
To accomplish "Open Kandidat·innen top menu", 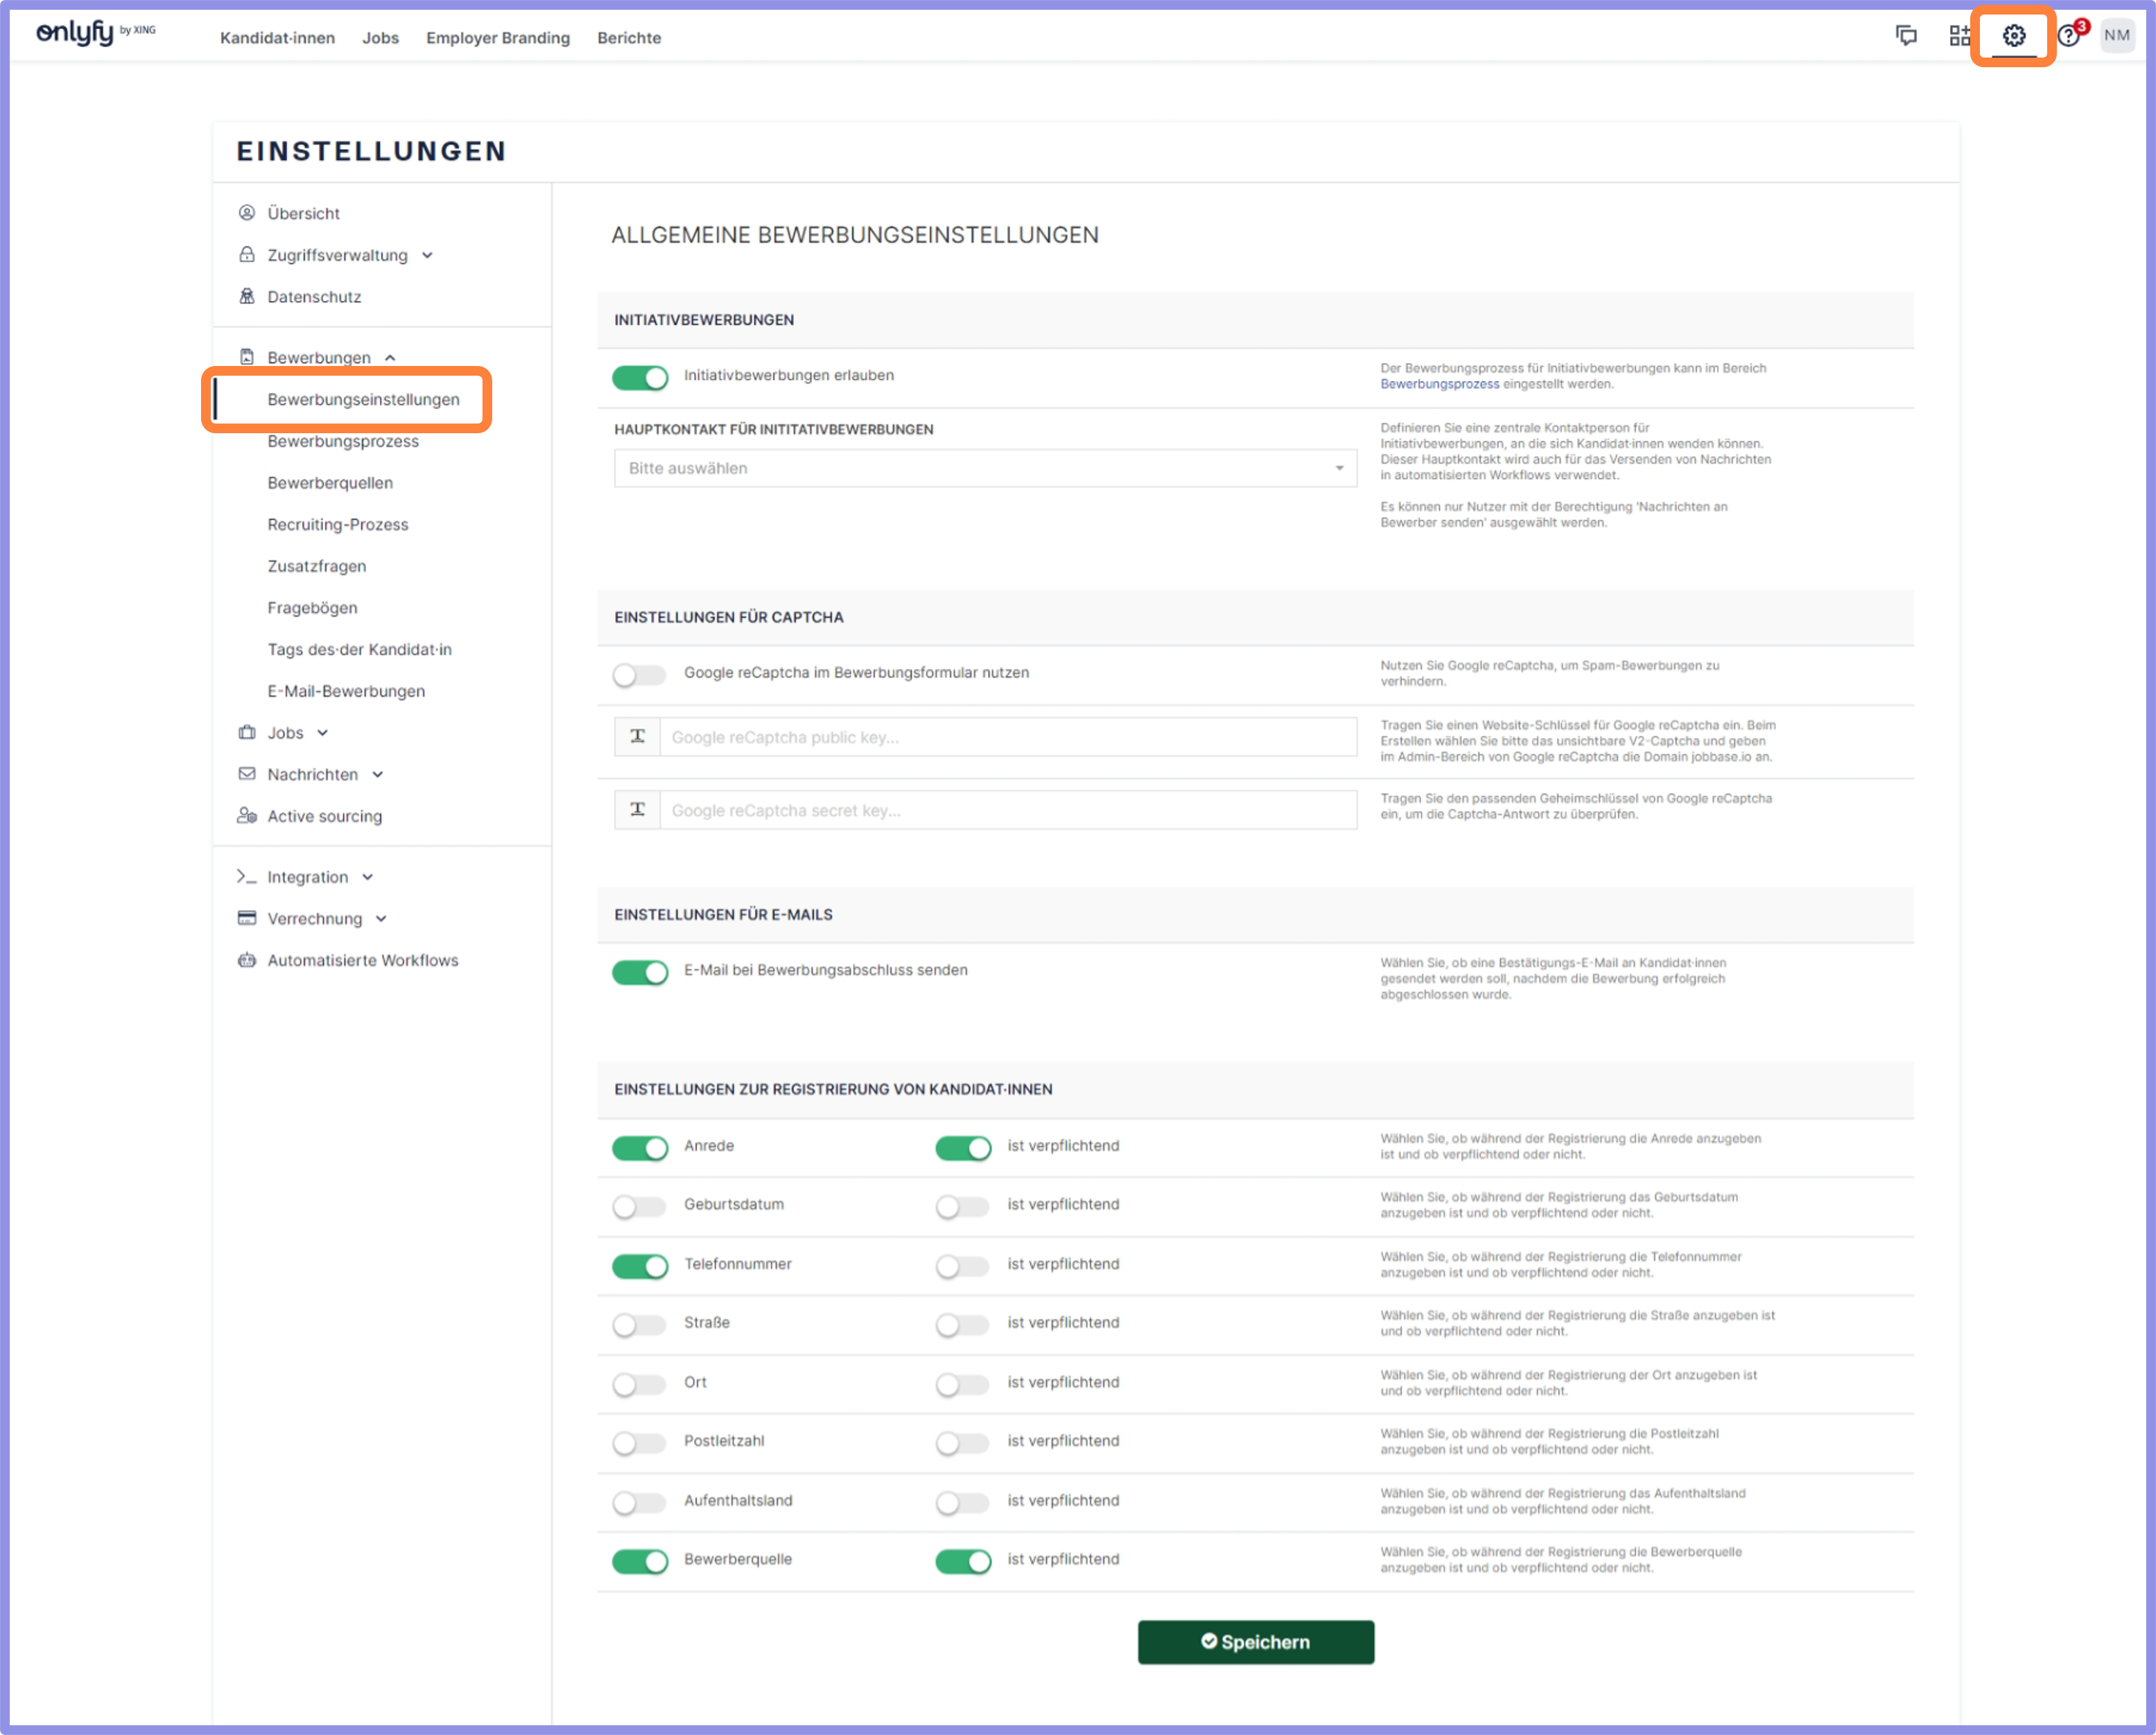I will [x=277, y=38].
